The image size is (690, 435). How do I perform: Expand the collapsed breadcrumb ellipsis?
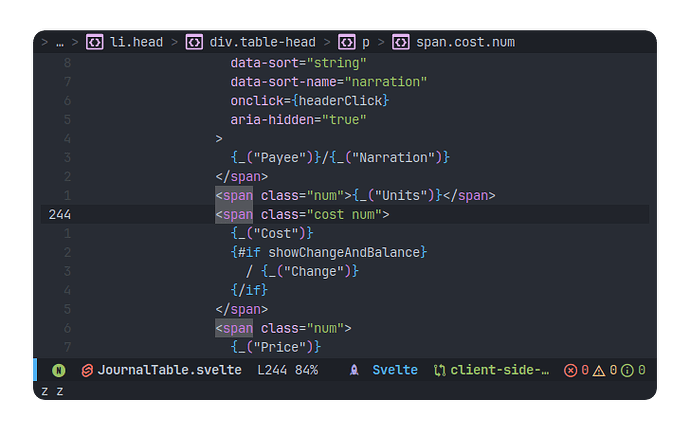click(x=59, y=42)
